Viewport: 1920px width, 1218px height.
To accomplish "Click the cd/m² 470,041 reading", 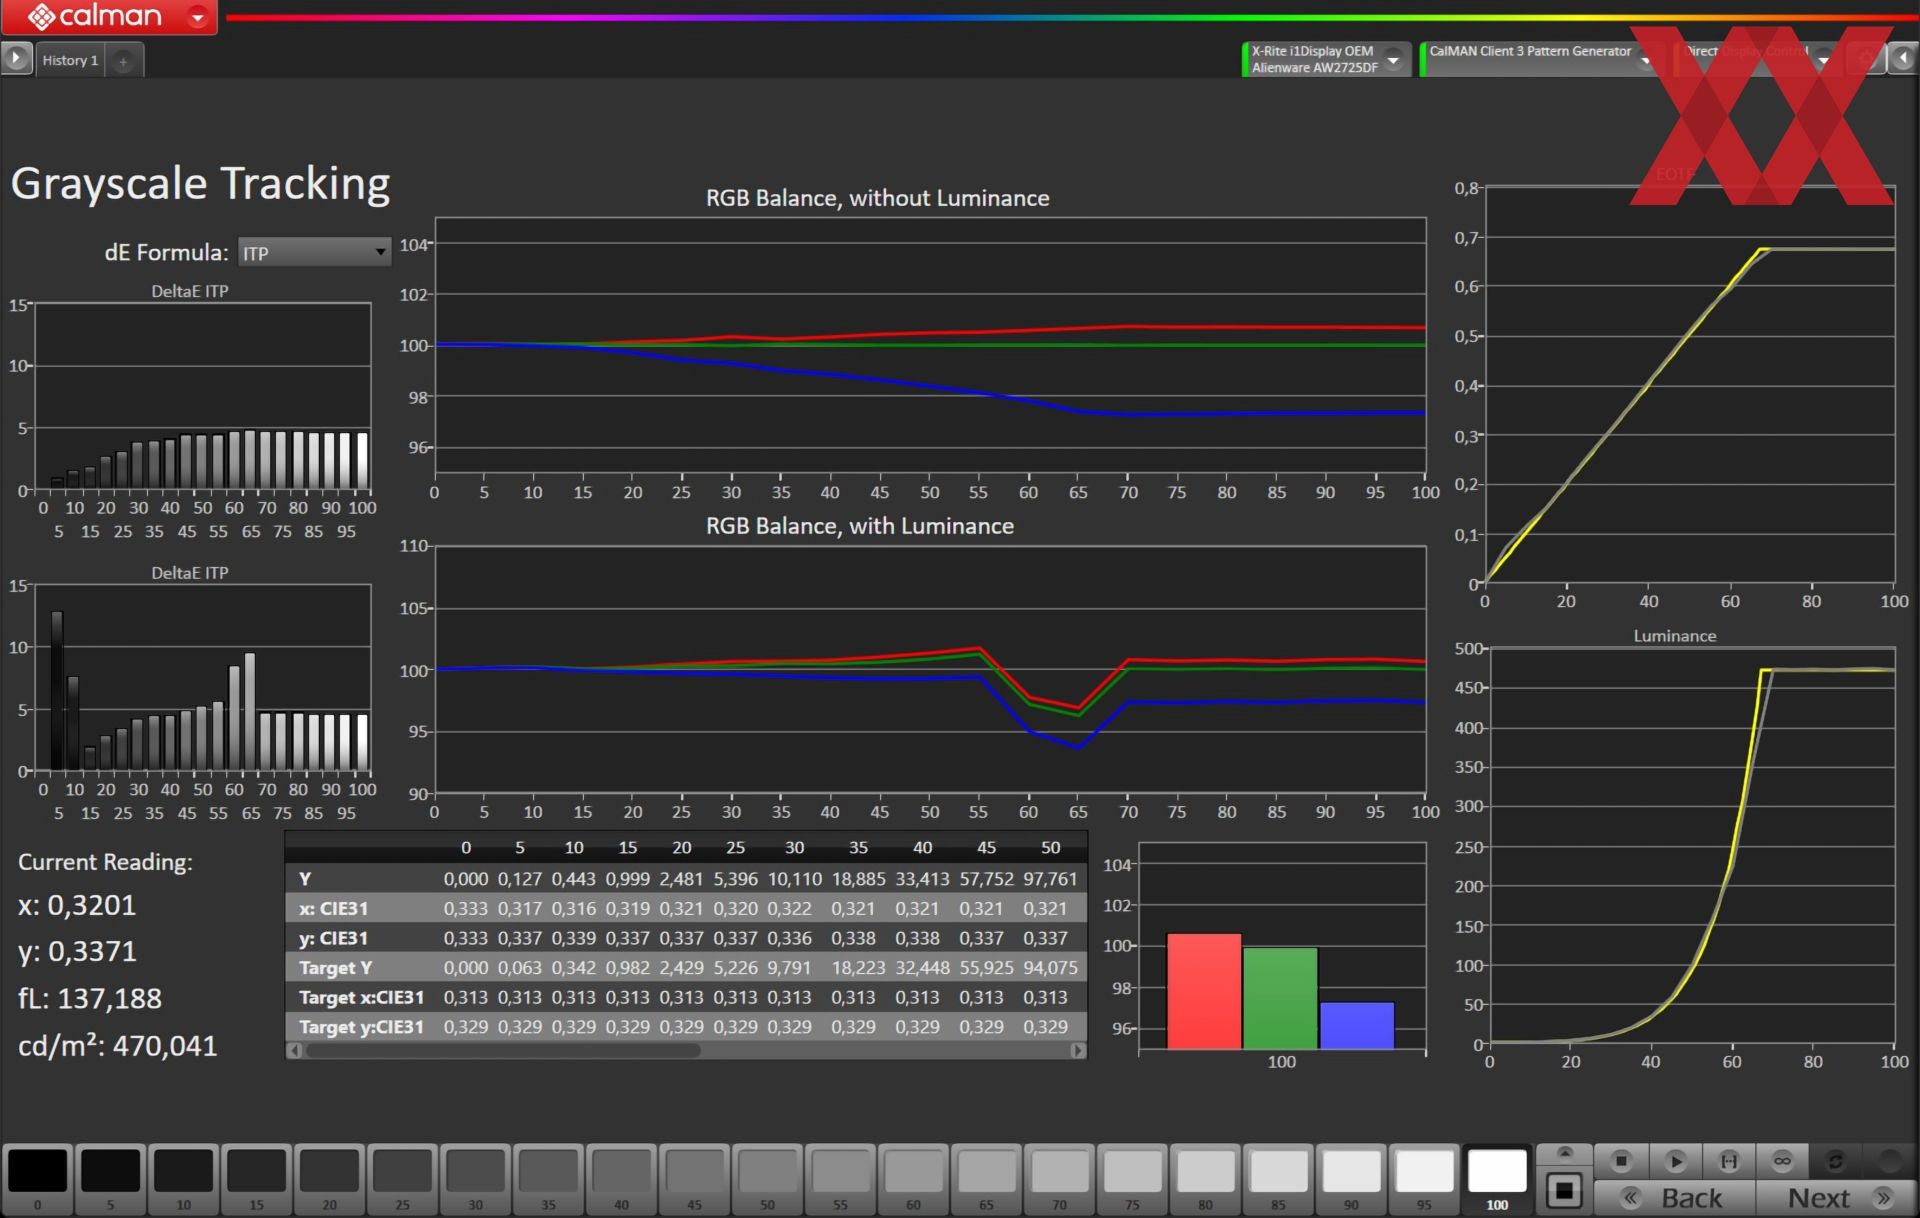I will (117, 1046).
